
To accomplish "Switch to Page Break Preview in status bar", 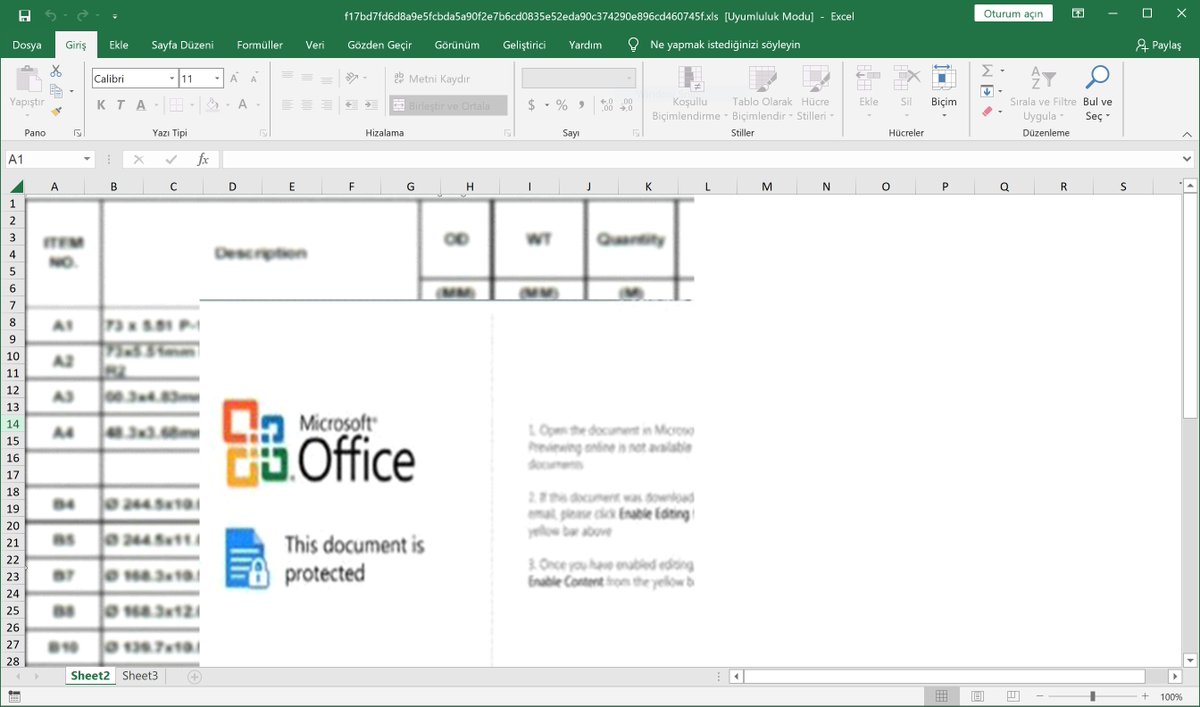I will pos(1013,696).
